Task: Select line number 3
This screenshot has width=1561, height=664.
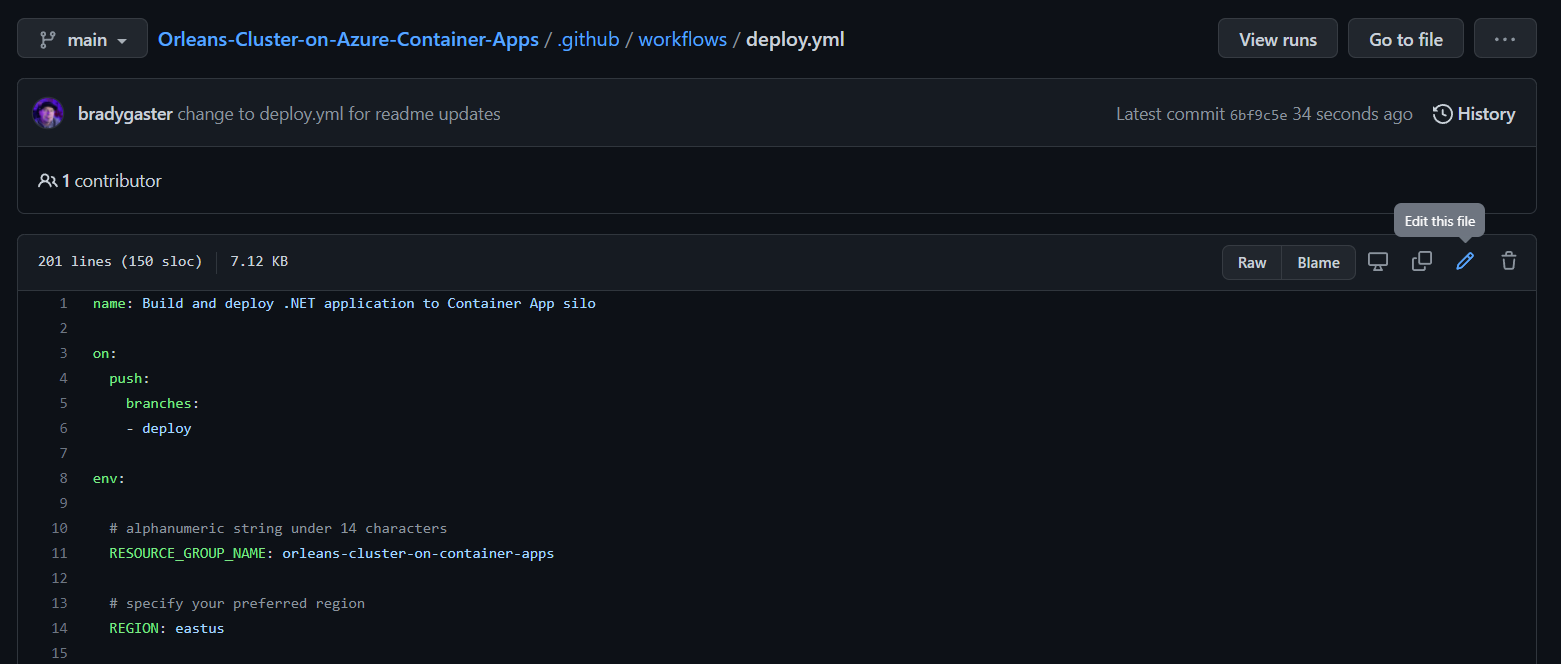Action: pyautogui.click(x=63, y=353)
